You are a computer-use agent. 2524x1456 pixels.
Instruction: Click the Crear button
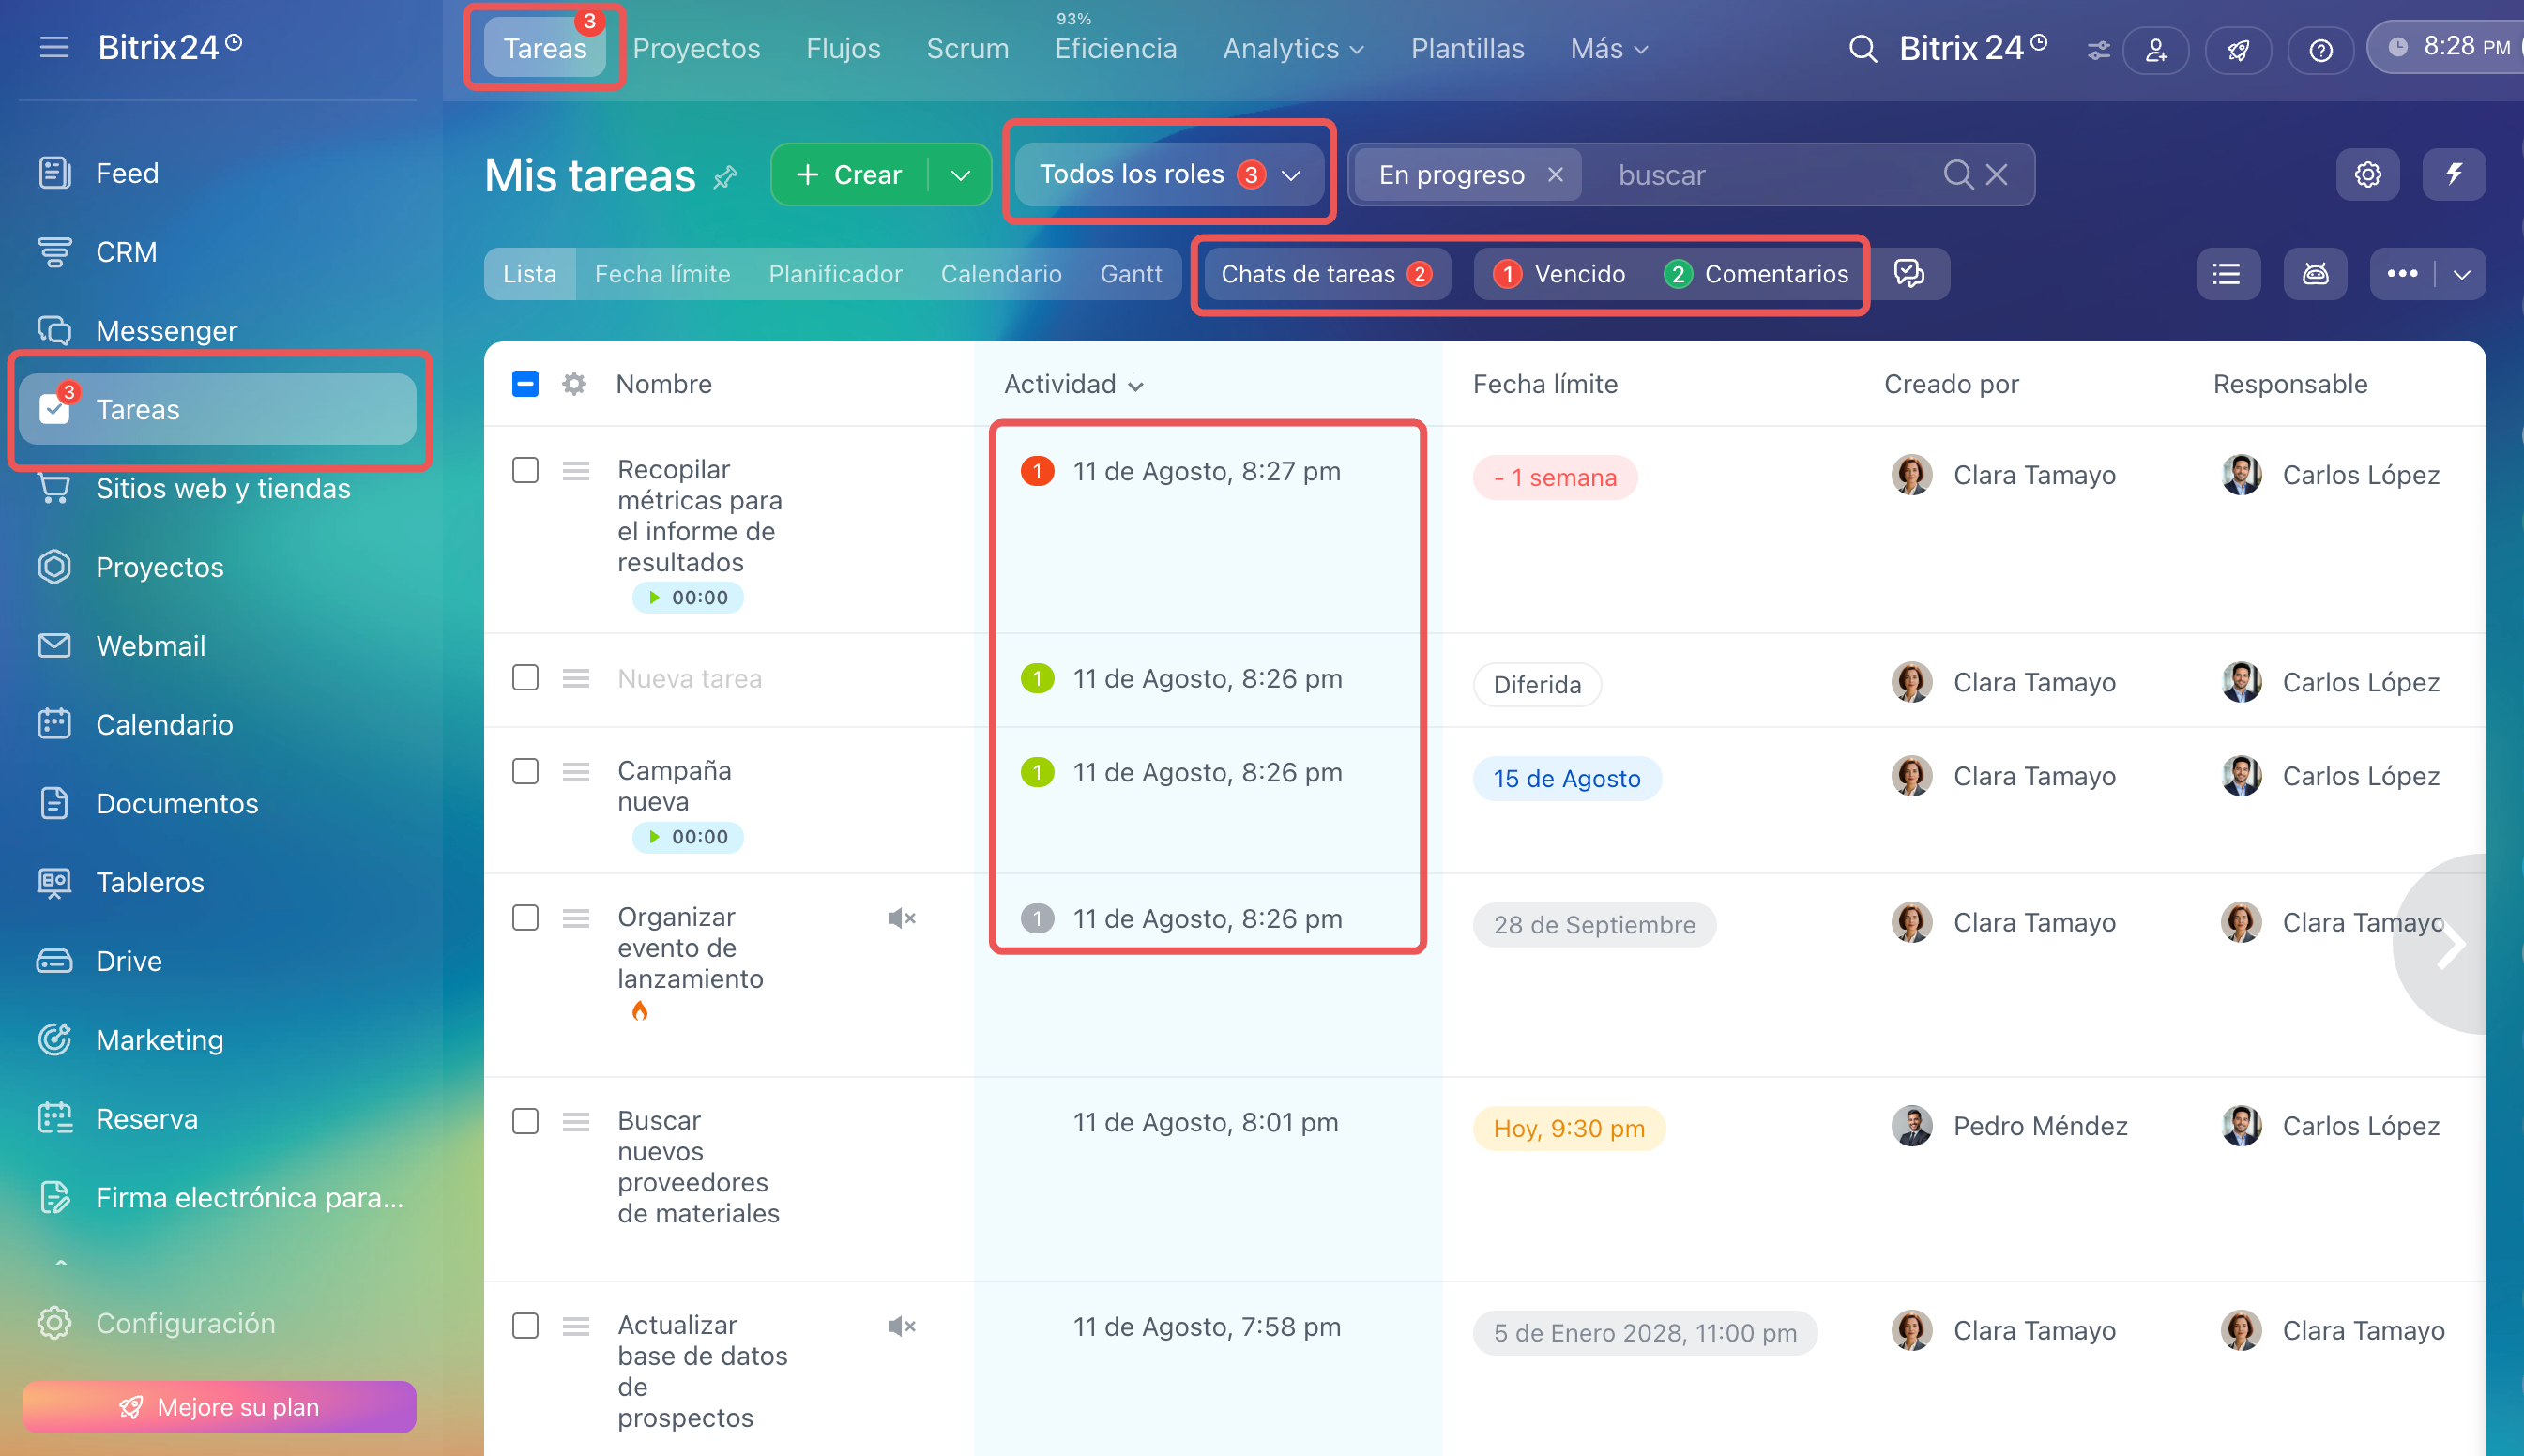850,175
